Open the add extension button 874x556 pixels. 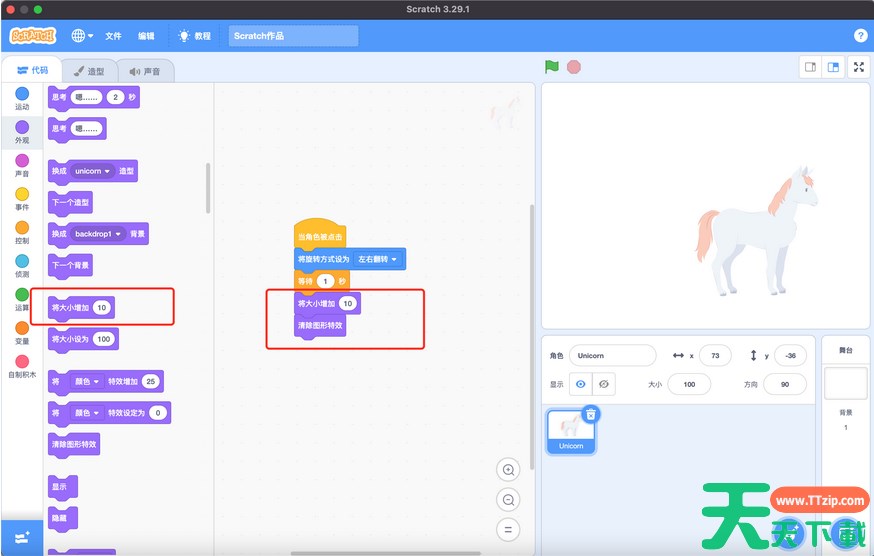pyautogui.click(x=21, y=537)
